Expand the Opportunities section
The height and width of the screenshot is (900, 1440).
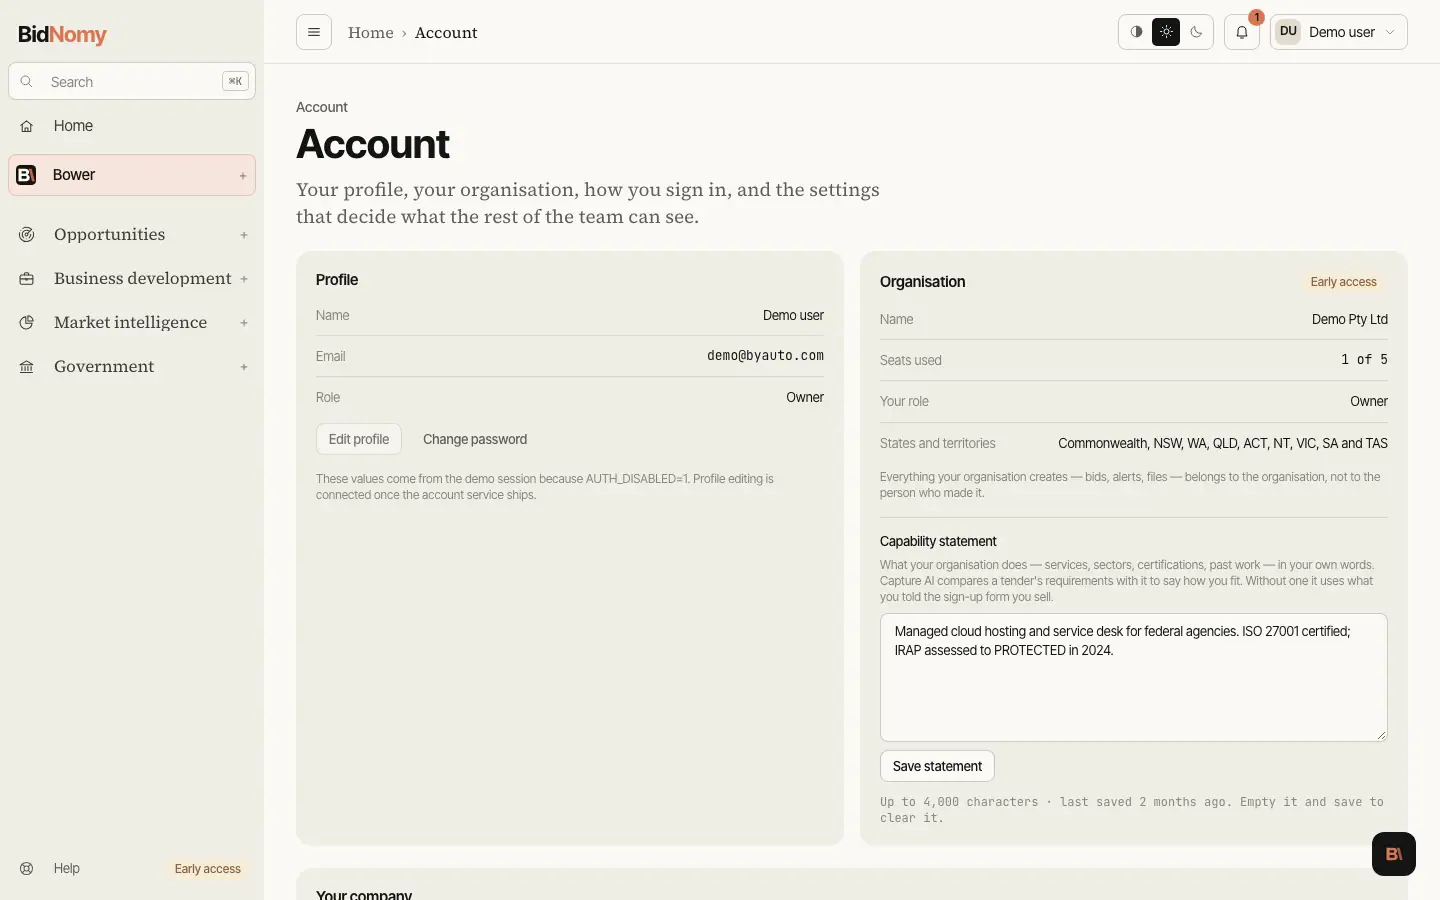[244, 235]
